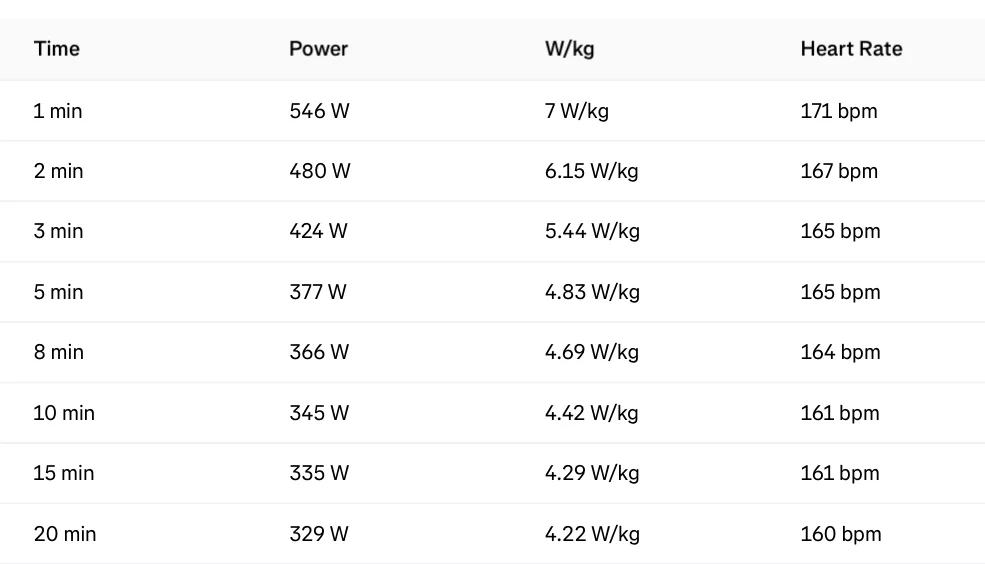The width and height of the screenshot is (985, 564).
Task: Select the 5.44 W/kg value
Action: pos(592,232)
